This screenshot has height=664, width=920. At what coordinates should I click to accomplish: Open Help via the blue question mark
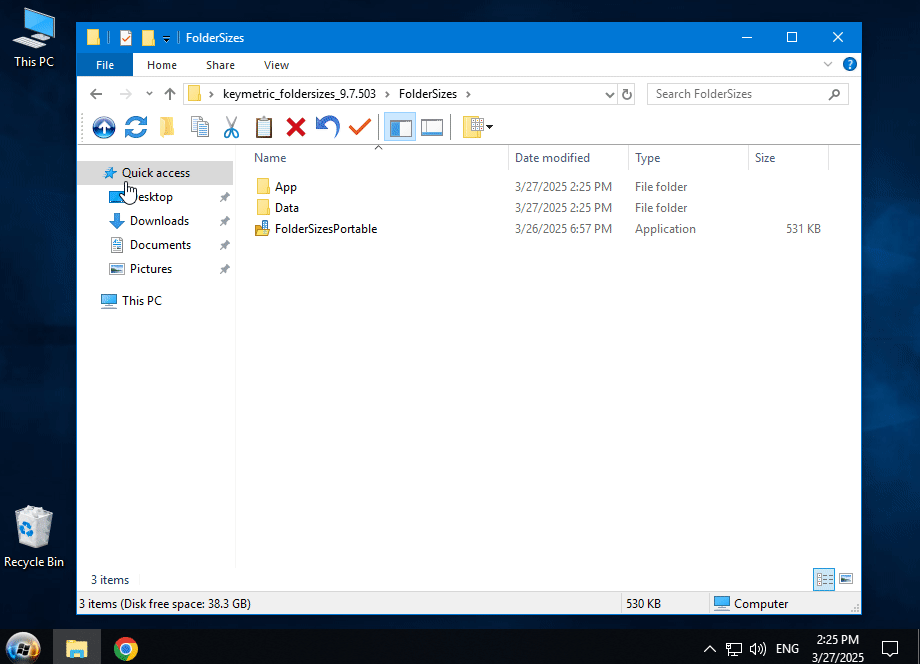point(850,65)
